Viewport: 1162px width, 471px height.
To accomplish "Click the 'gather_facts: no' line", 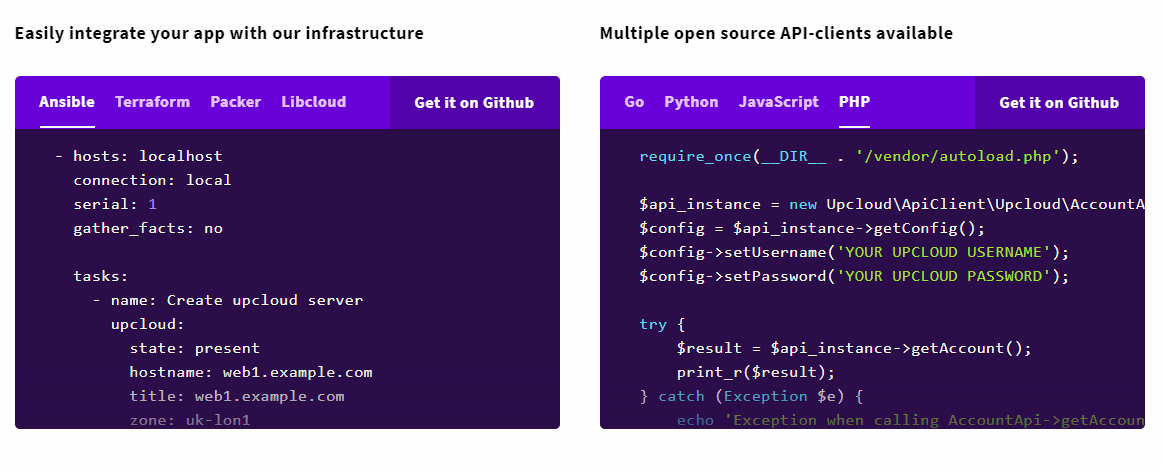I will coord(148,228).
